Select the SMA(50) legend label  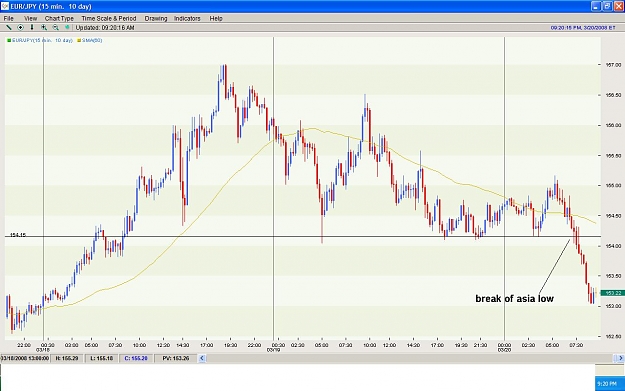coord(92,40)
